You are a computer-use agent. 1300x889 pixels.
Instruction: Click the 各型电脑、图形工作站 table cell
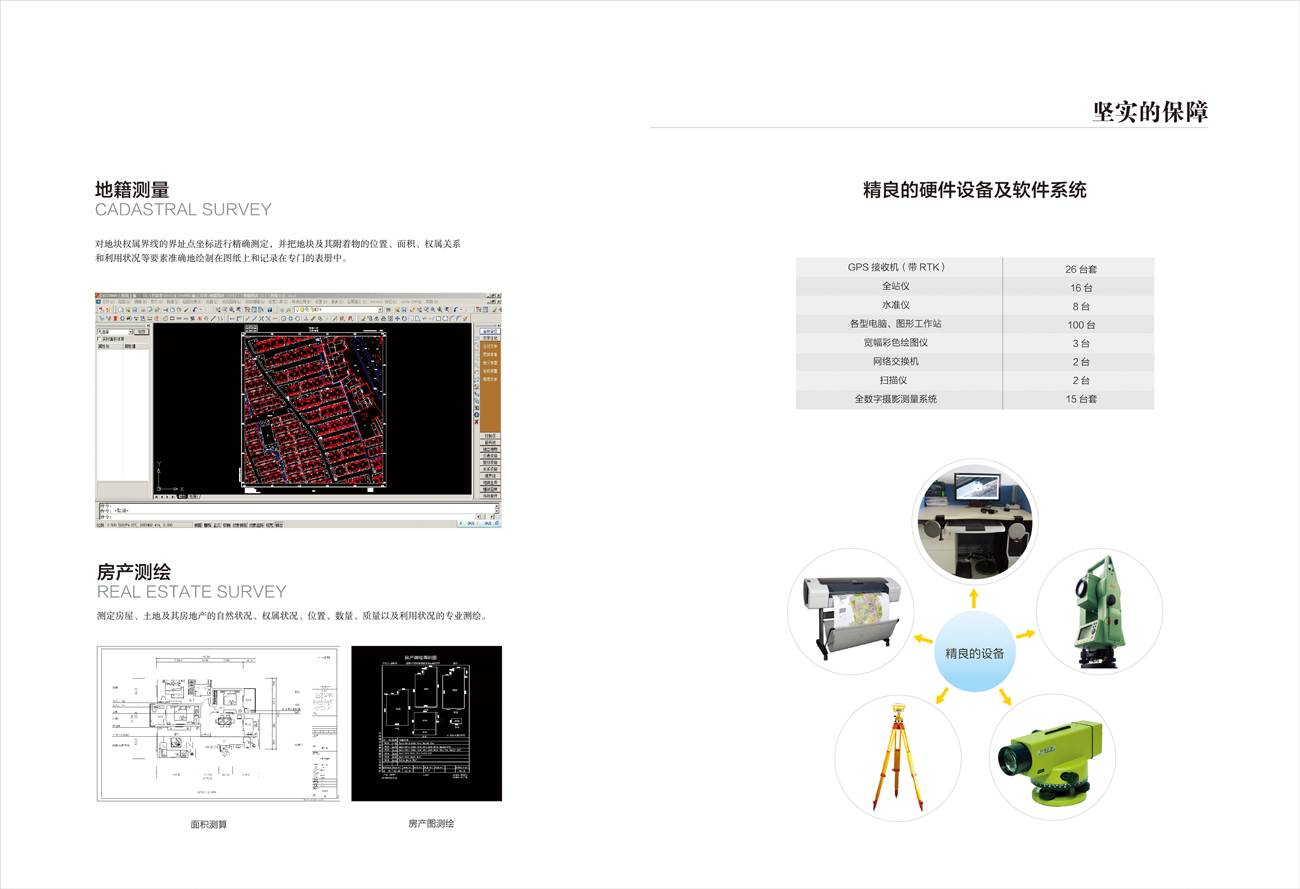898,324
